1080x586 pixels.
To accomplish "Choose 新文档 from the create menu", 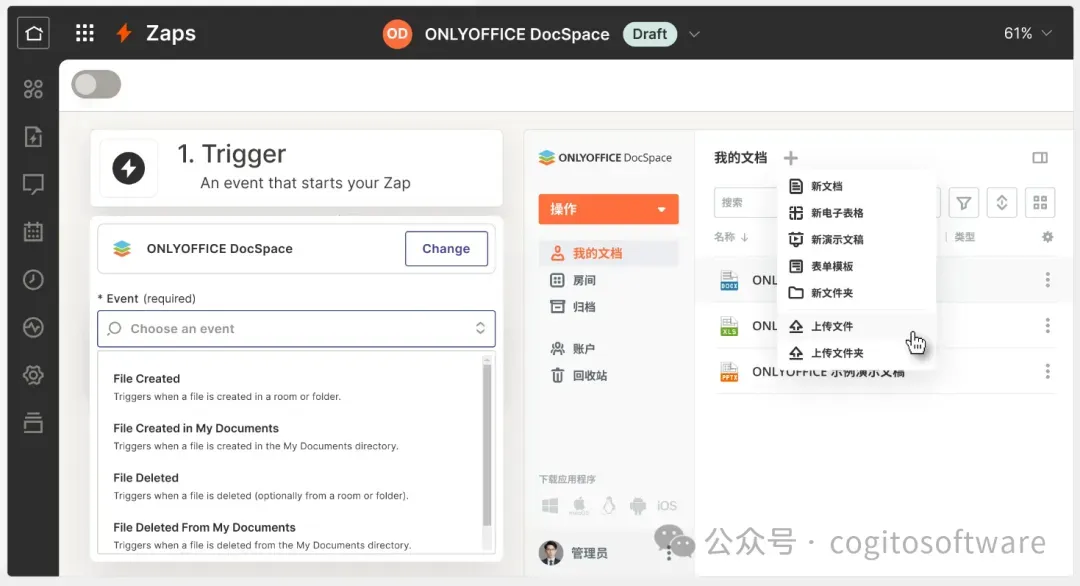I will (x=856, y=186).
